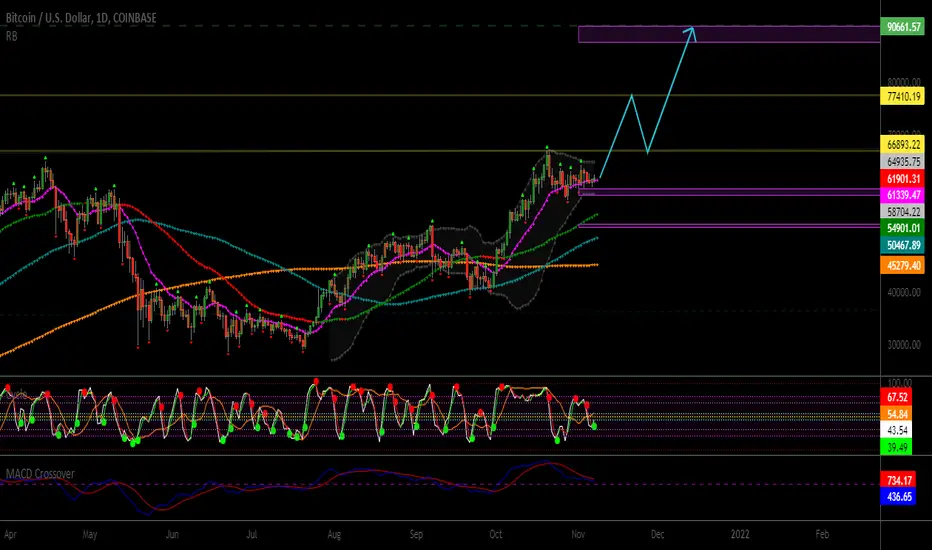Image resolution: width=932 pixels, height=550 pixels.
Task: Select the orange 45279.40 price label
Action: pyautogui.click(x=902, y=265)
